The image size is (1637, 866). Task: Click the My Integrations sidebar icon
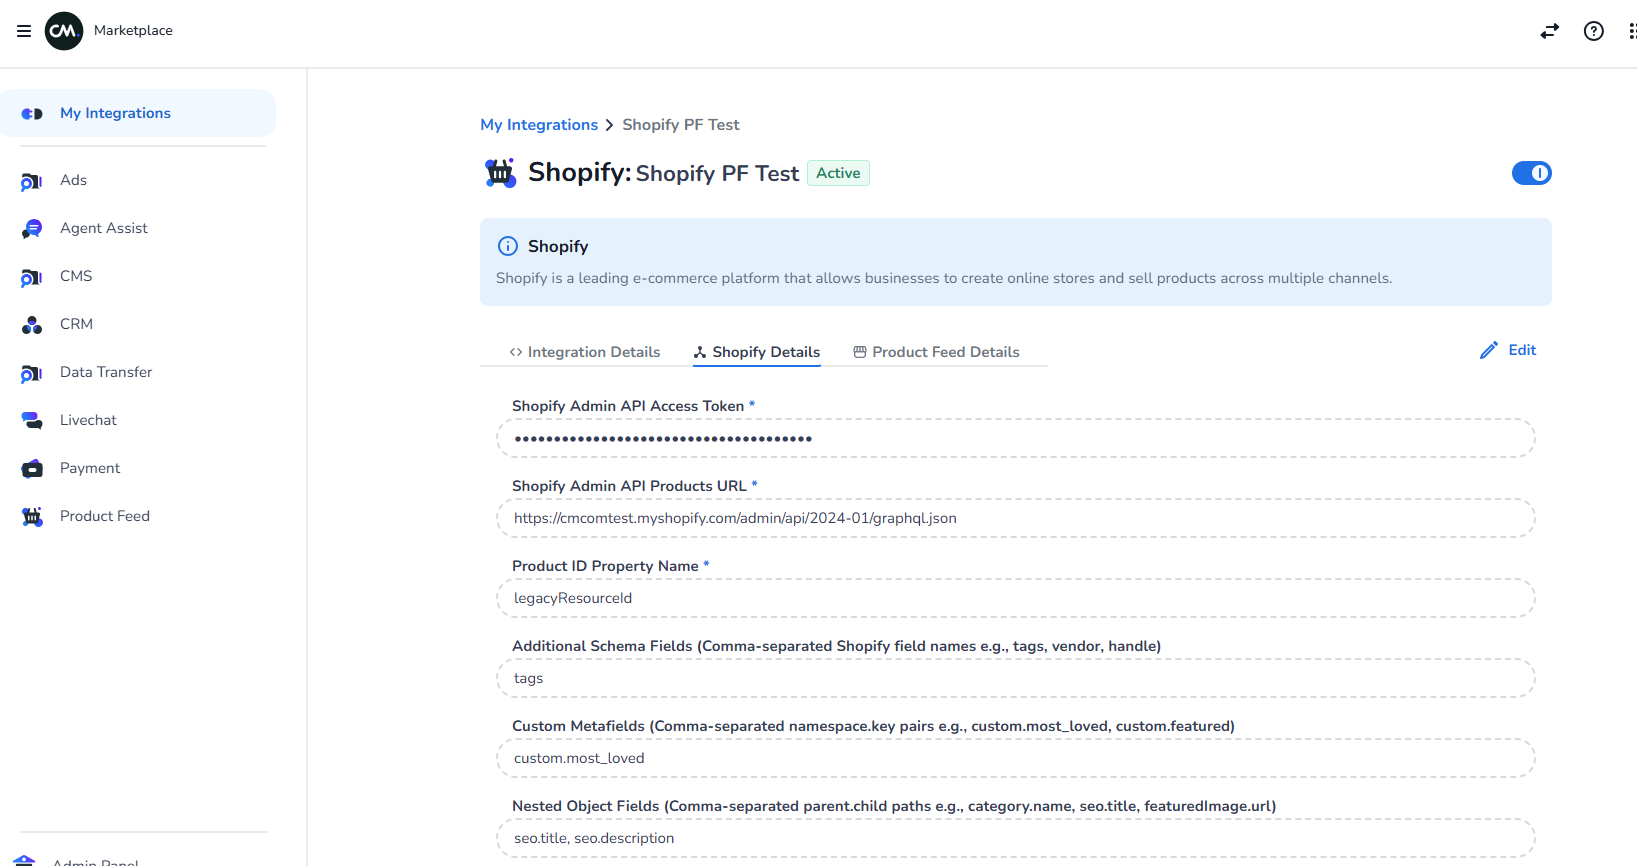[32, 114]
